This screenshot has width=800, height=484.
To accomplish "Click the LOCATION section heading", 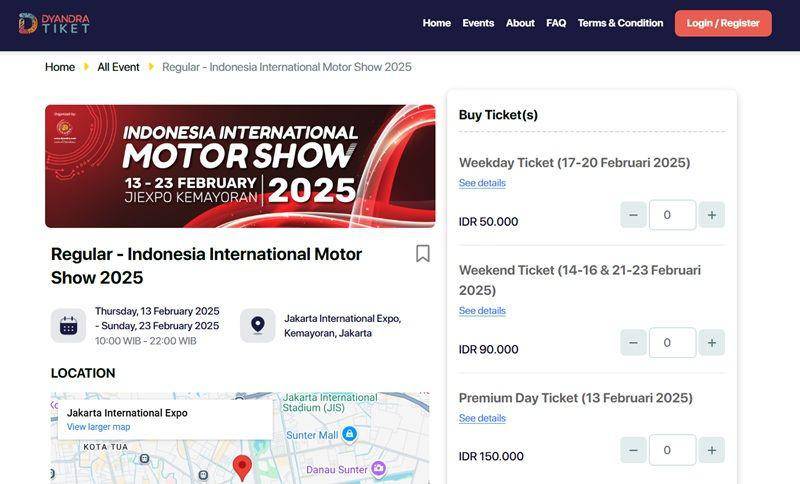I will [83, 373].
